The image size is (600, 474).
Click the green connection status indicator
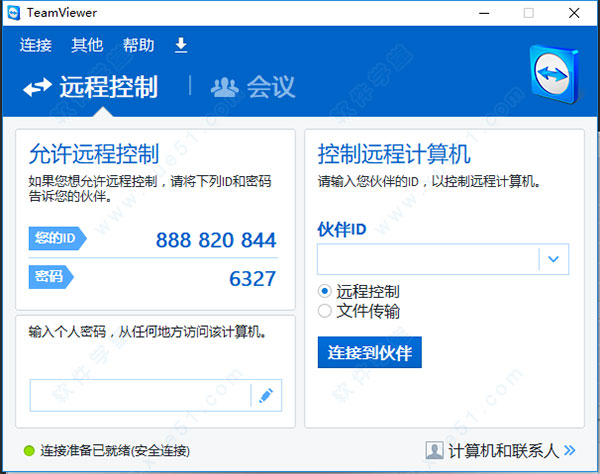pos(29,451)
